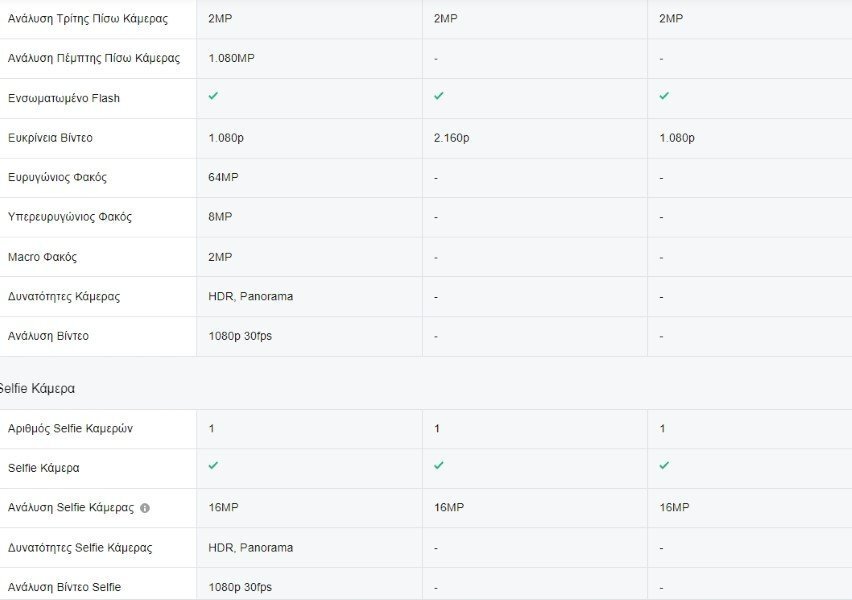Viewport: 852px width, 600px height.
Task: Click first column checkmark in Selfie Κάμερα row
Action: pos(213,465)
